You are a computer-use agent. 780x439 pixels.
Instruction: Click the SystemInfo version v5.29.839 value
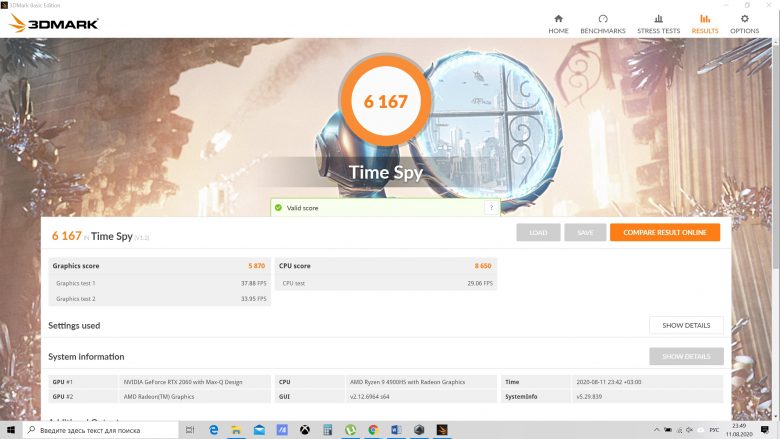pyautogui.click(x=589, y=396)
